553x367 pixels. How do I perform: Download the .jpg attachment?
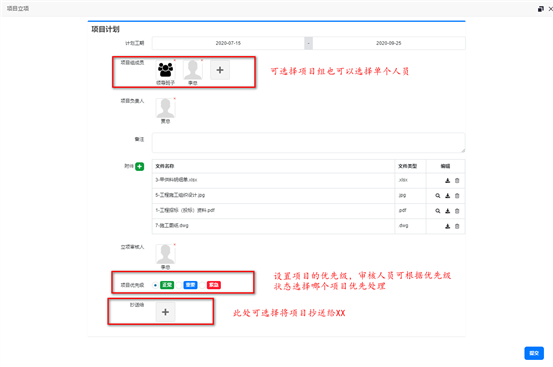coord(448,196)
